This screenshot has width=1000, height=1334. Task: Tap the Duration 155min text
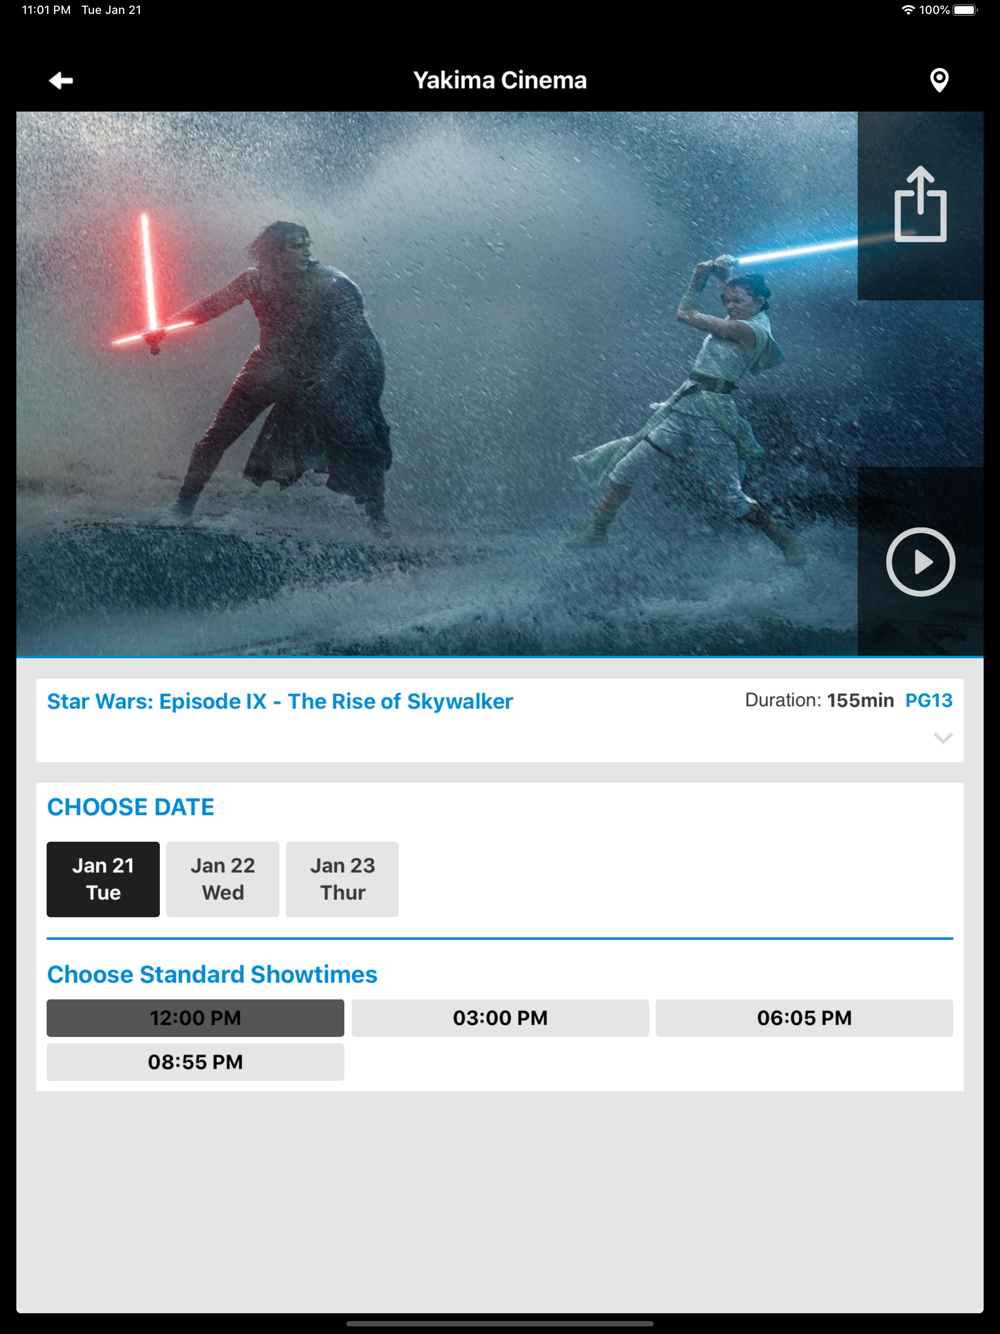pos(819,701)
